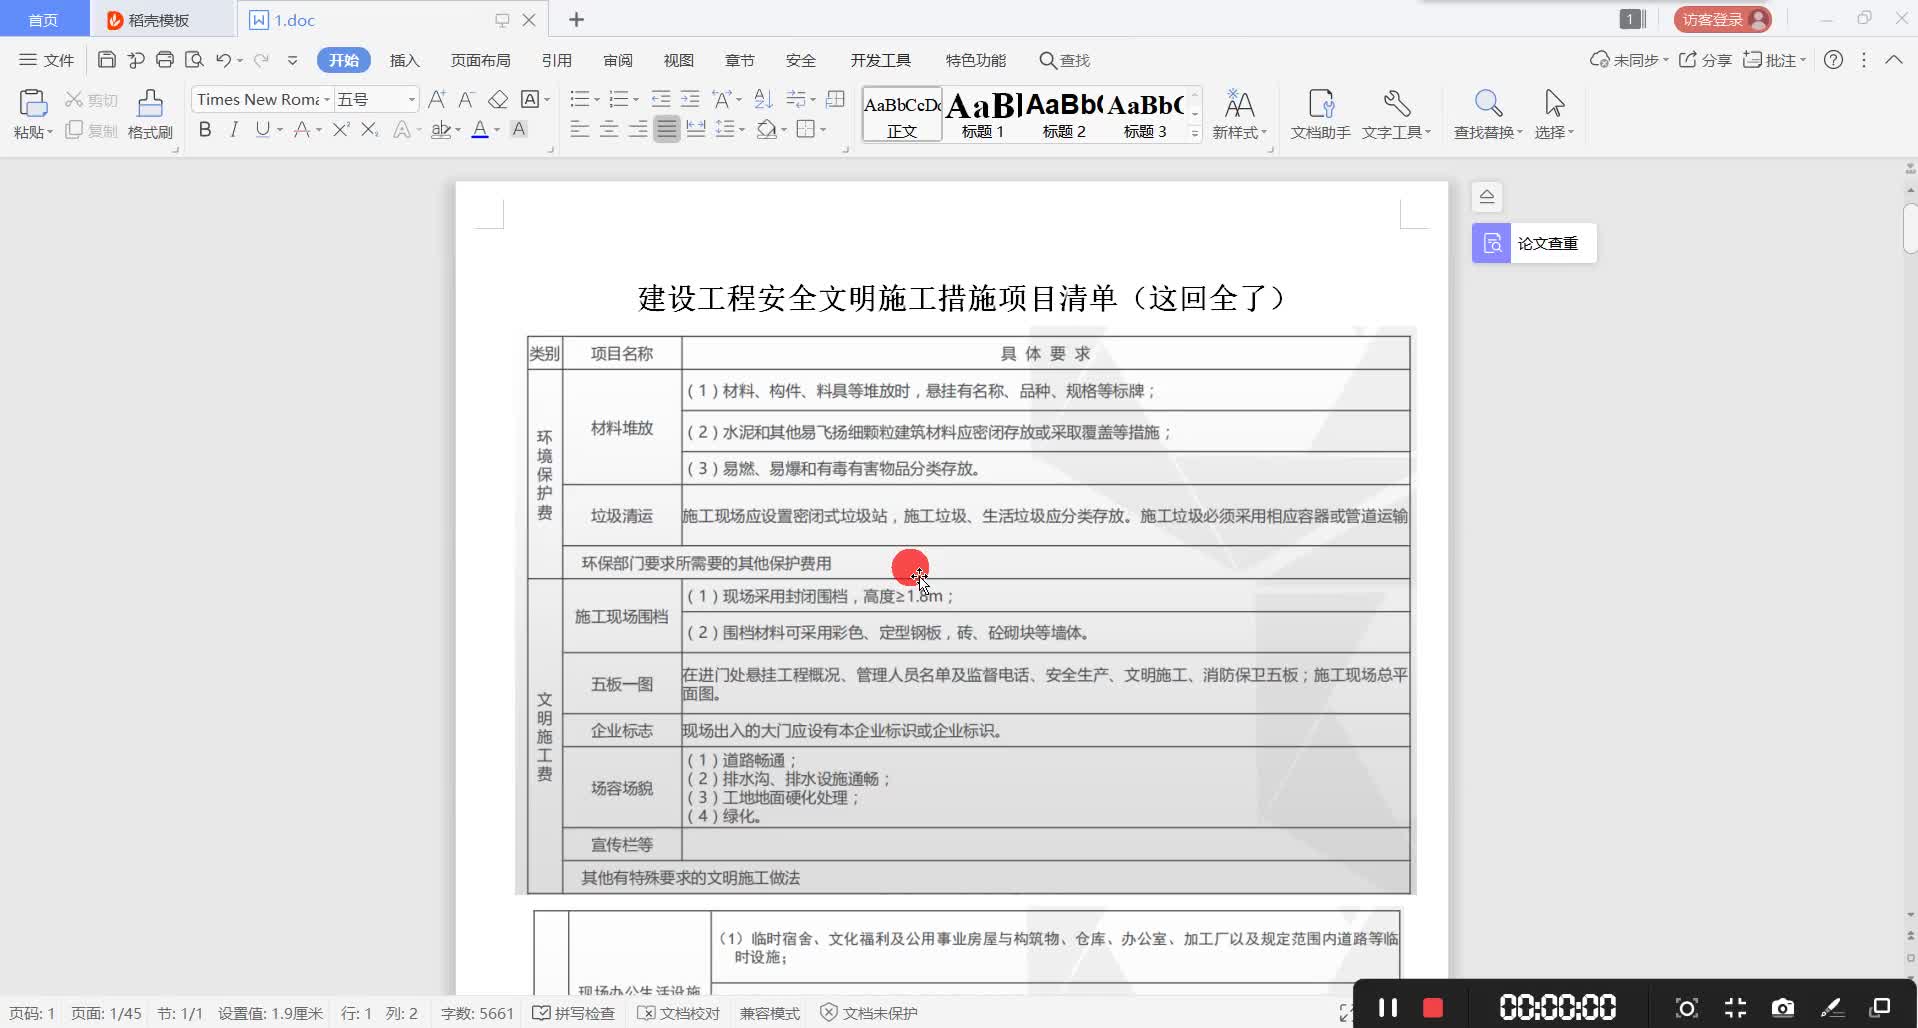Viewport: 1918px width, 1028px height.
Task: Open Print Preview icon
Action: (194, 60)
